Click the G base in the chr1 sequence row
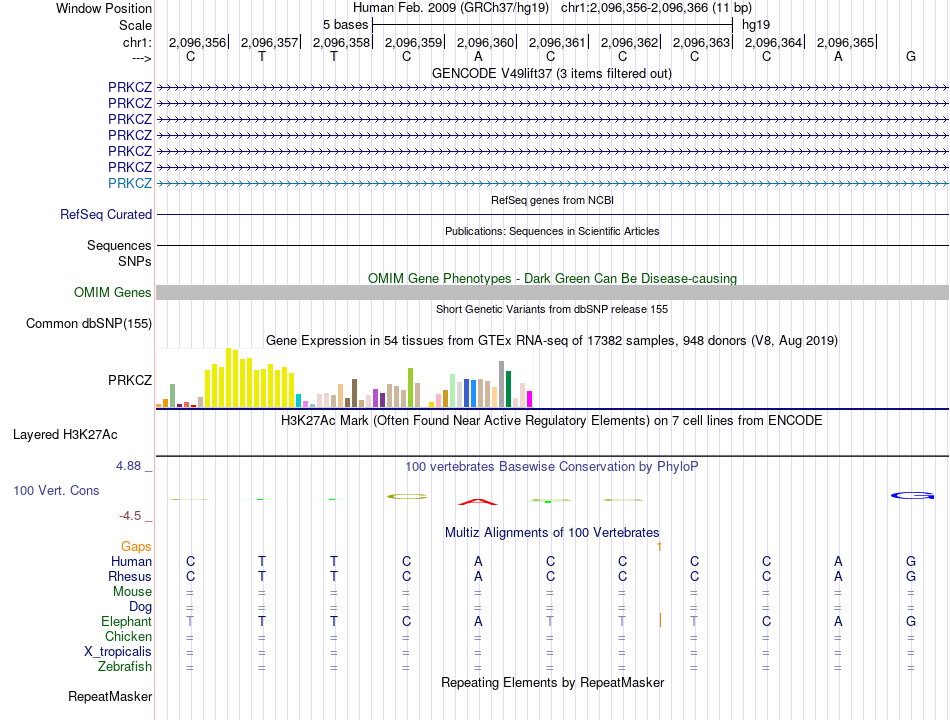The width and height of the screenshot is (950, 720). pyautogui.click(x=911, y=56)
